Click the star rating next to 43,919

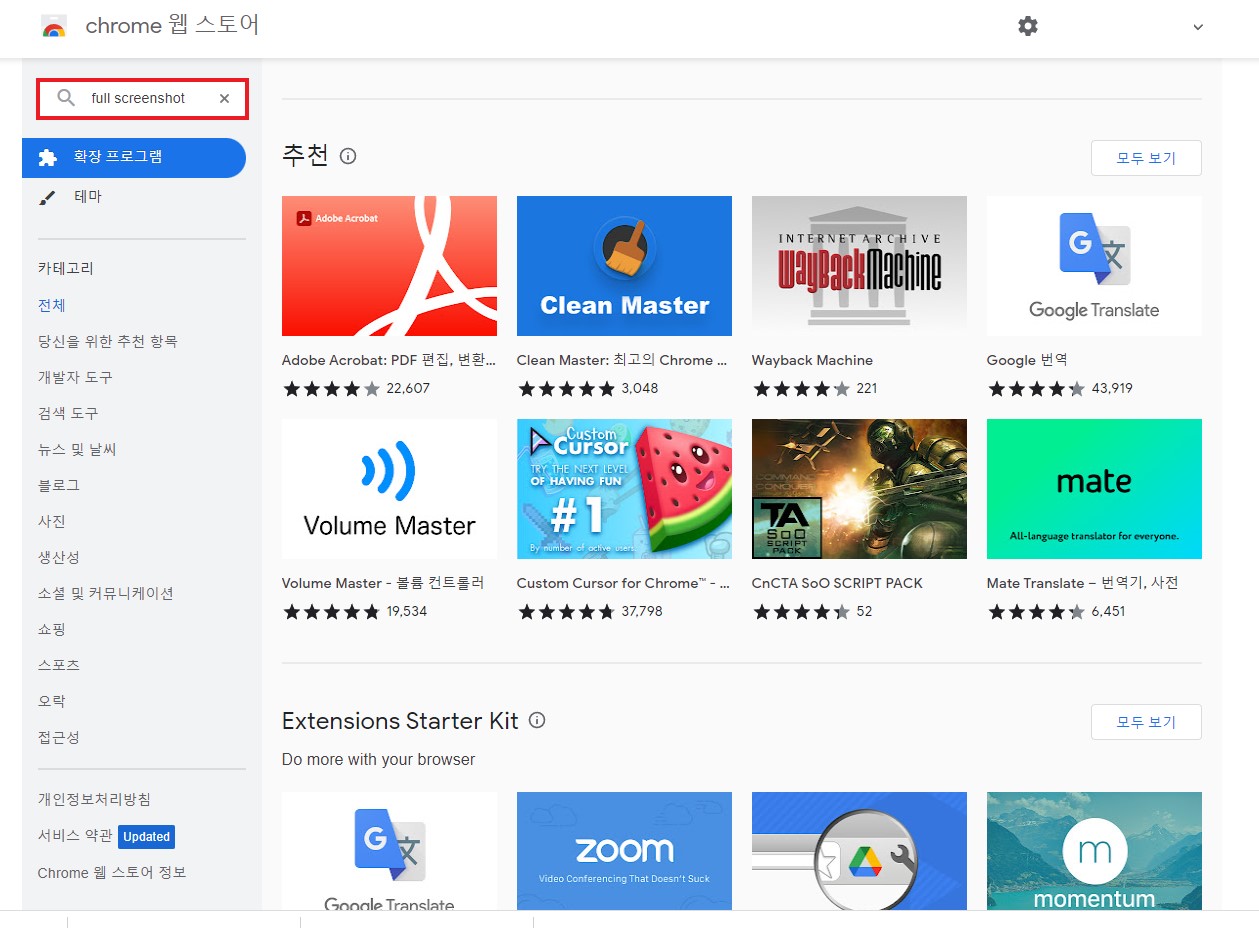point(1037,389)
